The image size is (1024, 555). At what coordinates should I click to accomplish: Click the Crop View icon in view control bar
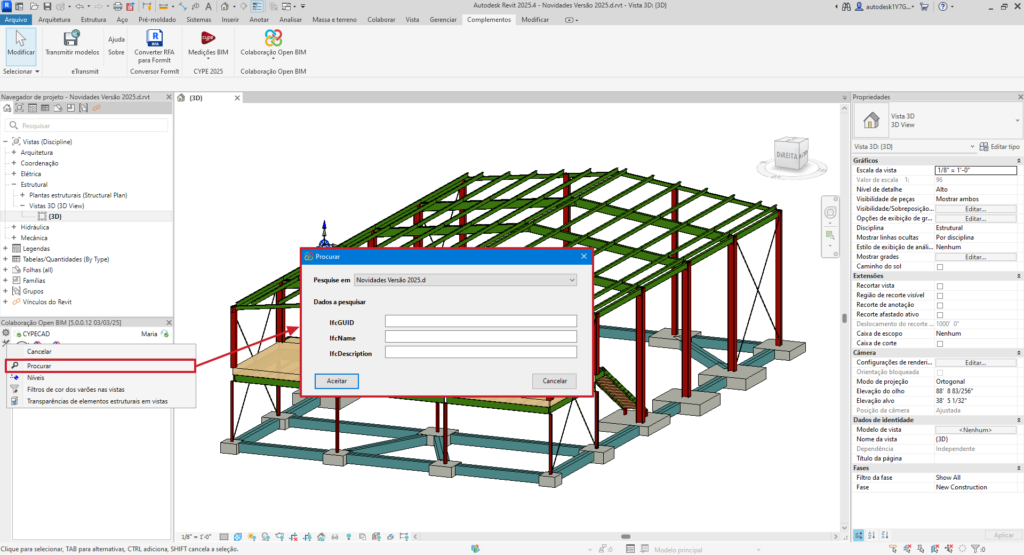294,537
